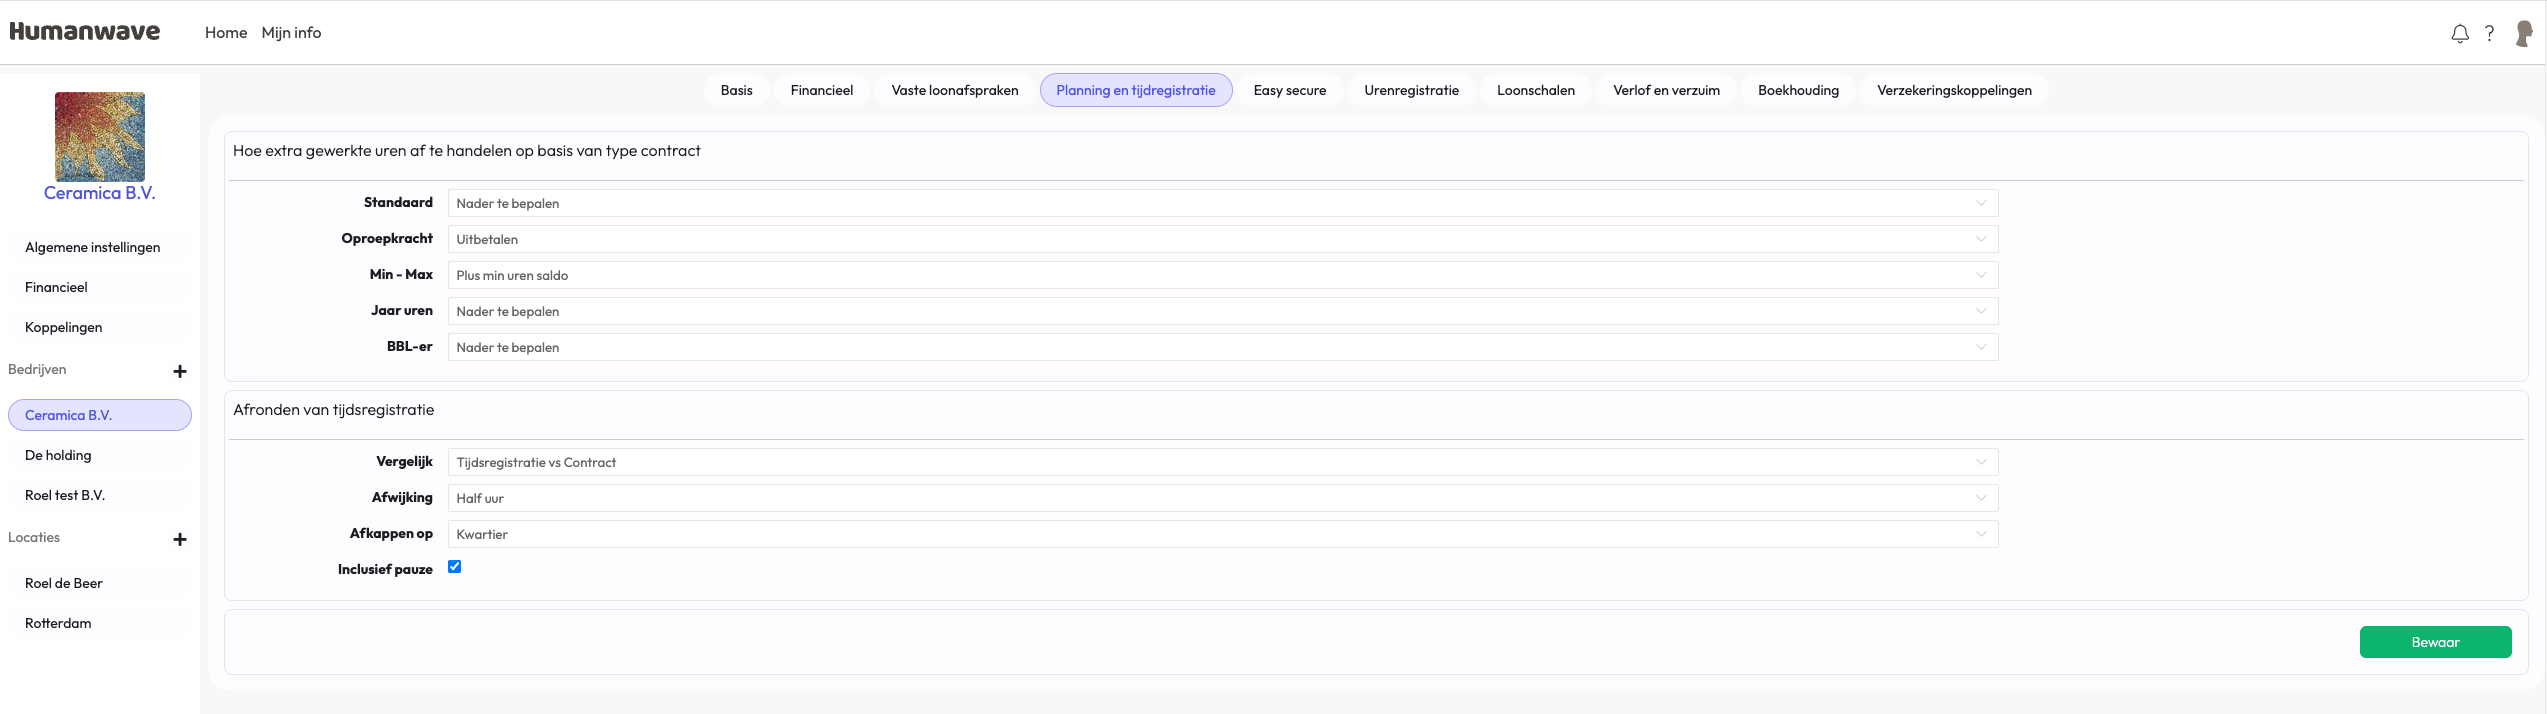Open Algemene instellingen in sidebar
Viewport: 2547px width, 714px height.
coord(92,247)
